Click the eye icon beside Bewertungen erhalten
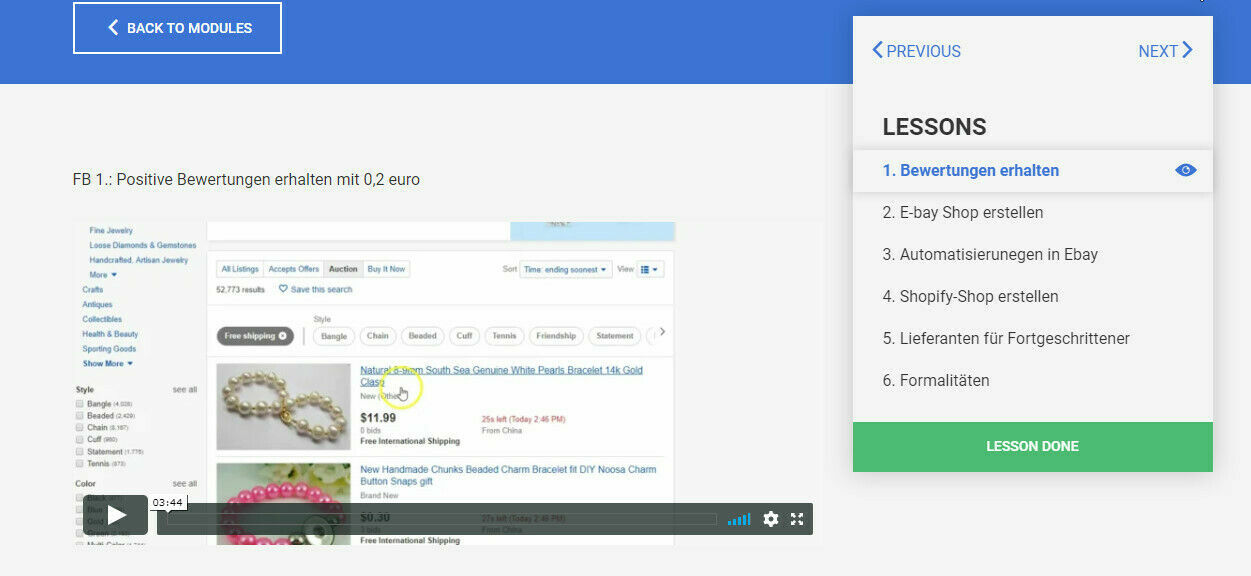This screenshot has width=1251, height=576. click(1185, 171)
